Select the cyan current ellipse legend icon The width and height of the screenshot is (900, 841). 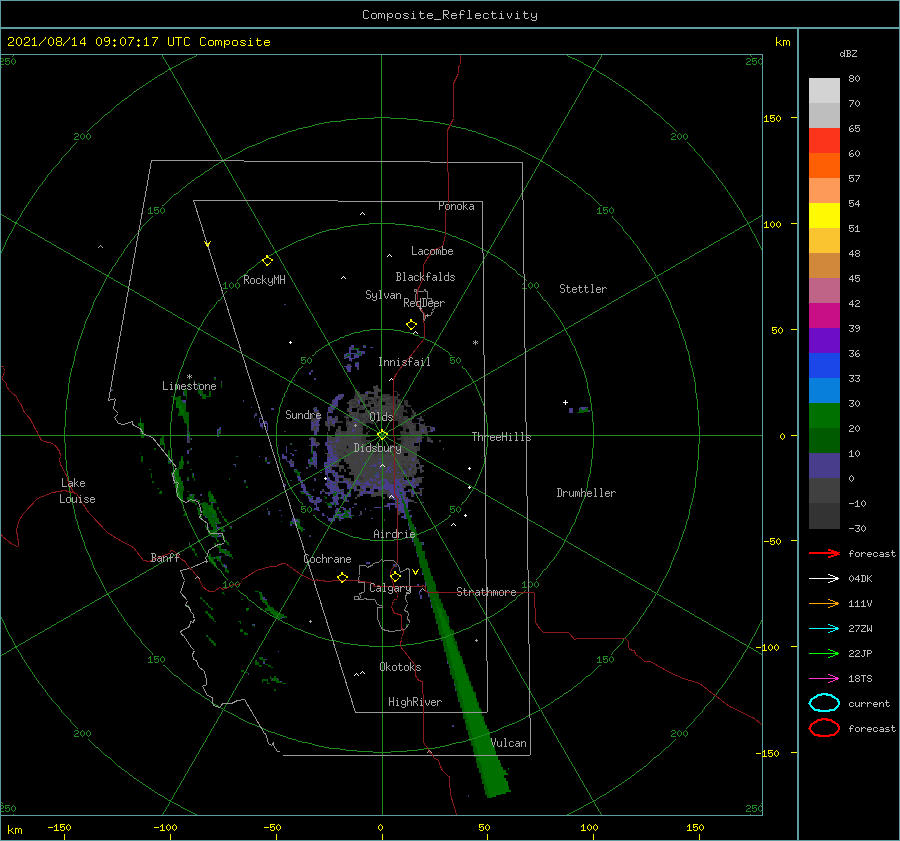[x=824, y=703]
